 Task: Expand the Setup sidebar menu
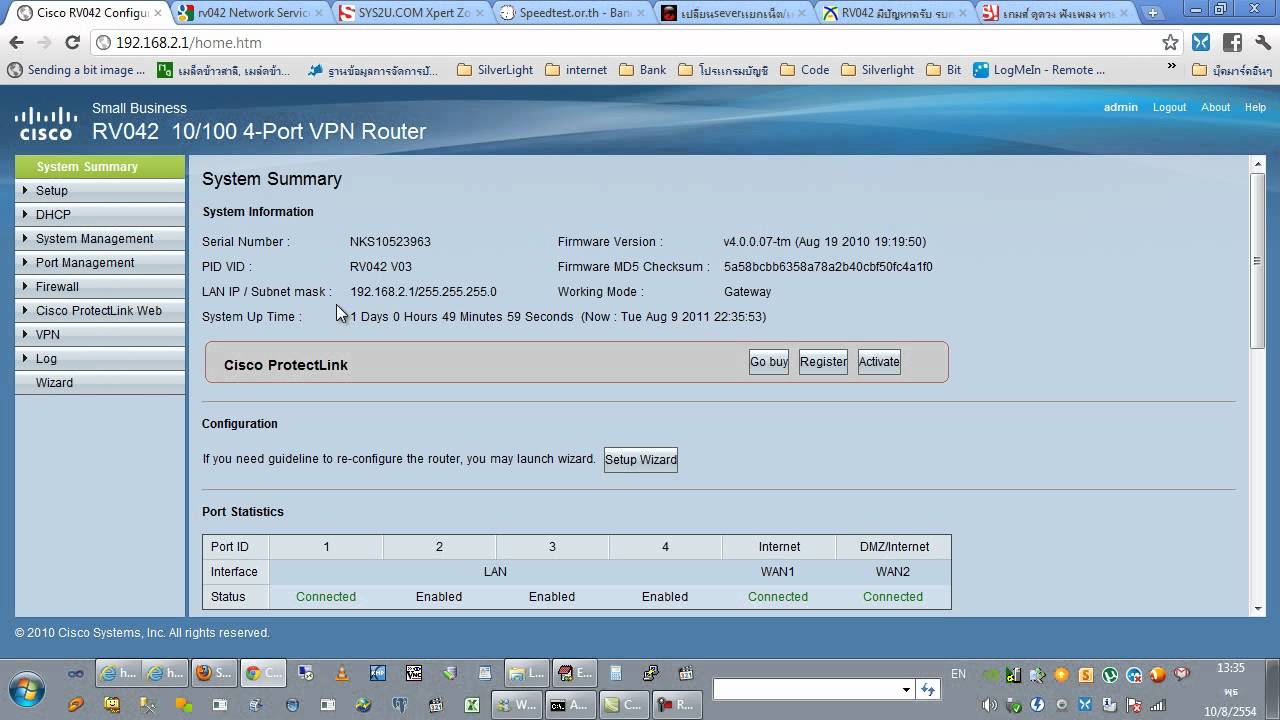[100, 190]
